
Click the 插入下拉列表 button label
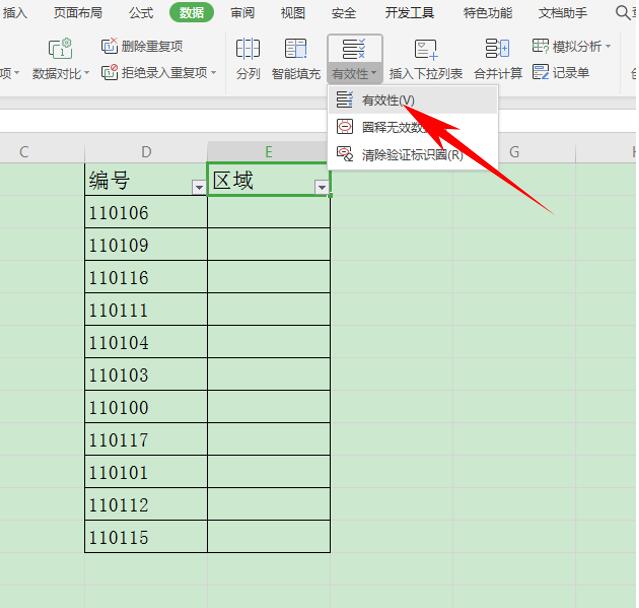426,74
